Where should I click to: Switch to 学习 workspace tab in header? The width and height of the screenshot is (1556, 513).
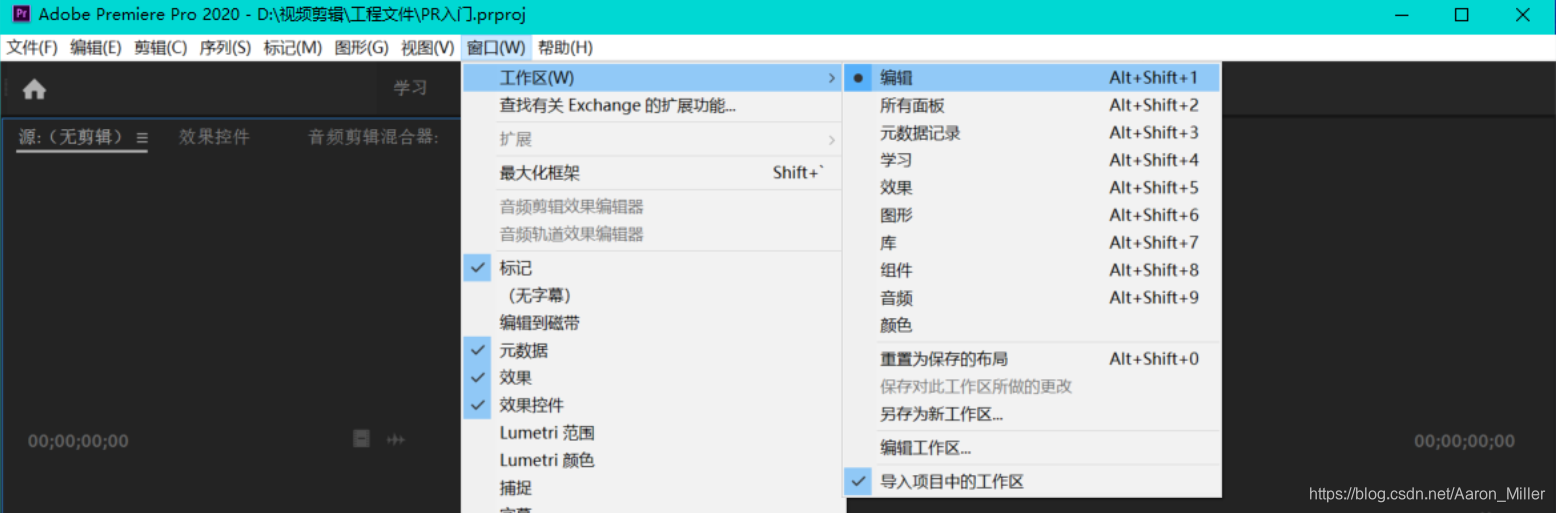pos(410,88)
